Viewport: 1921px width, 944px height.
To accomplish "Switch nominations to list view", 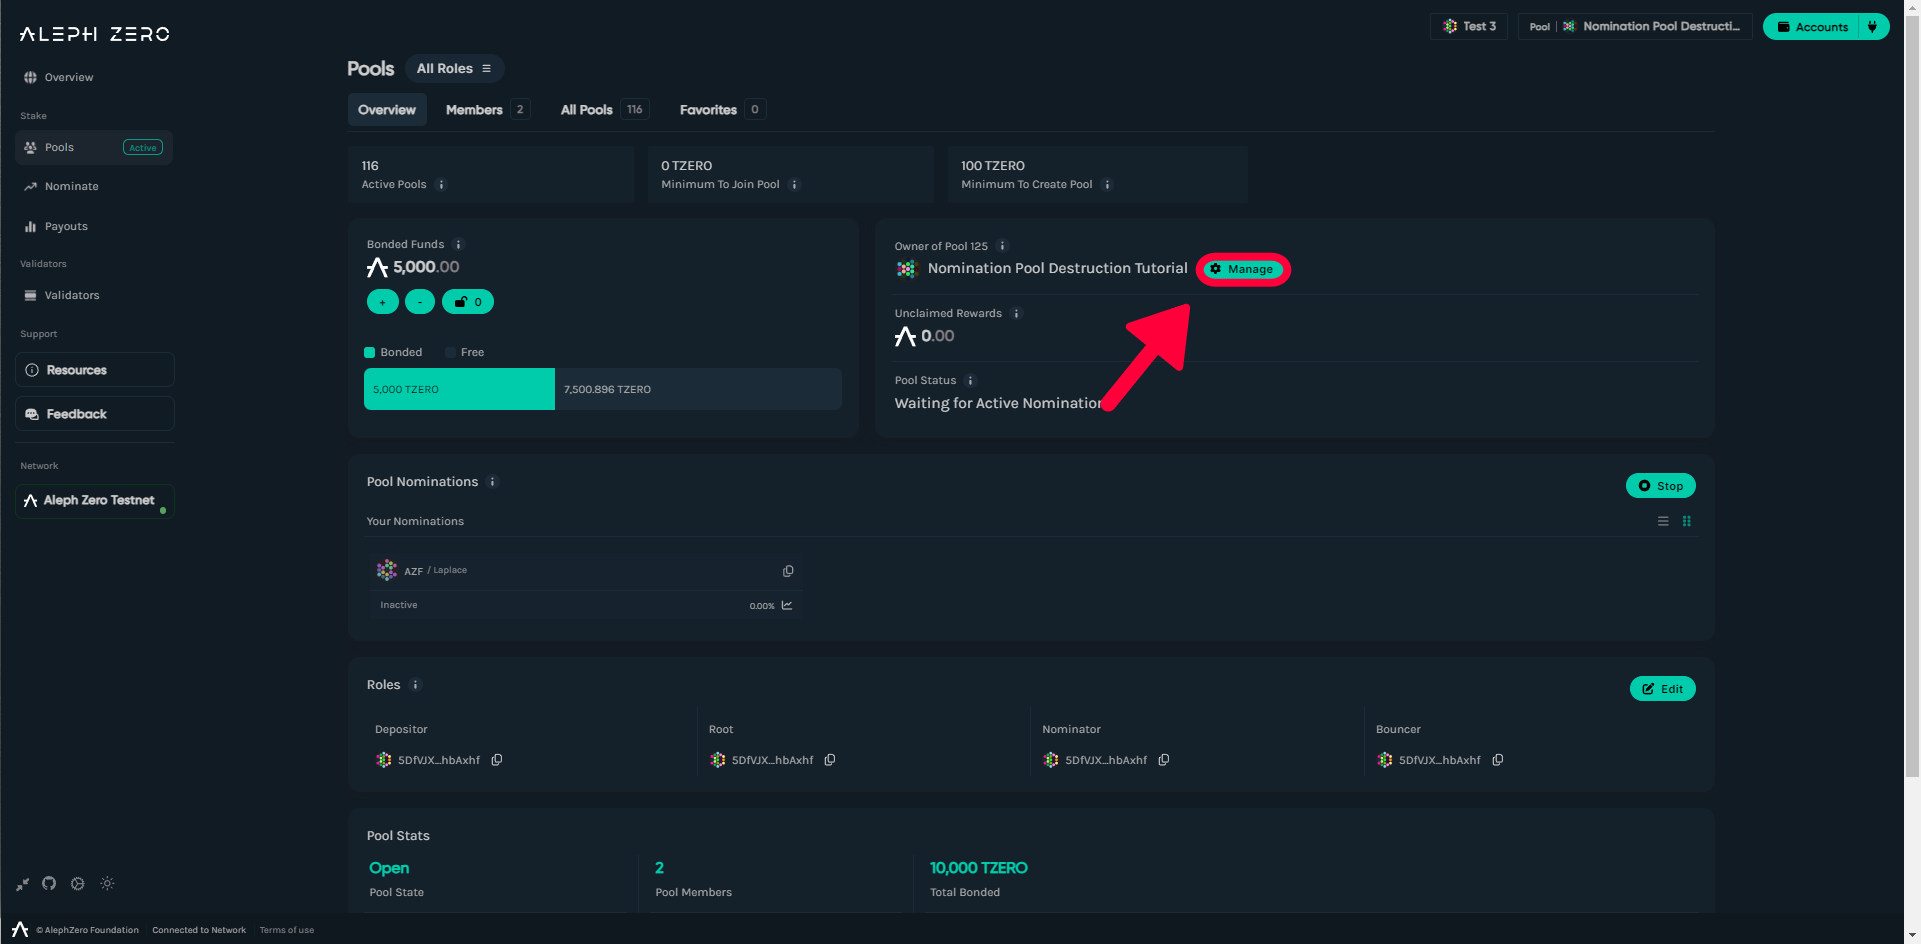I will 1663,521.
